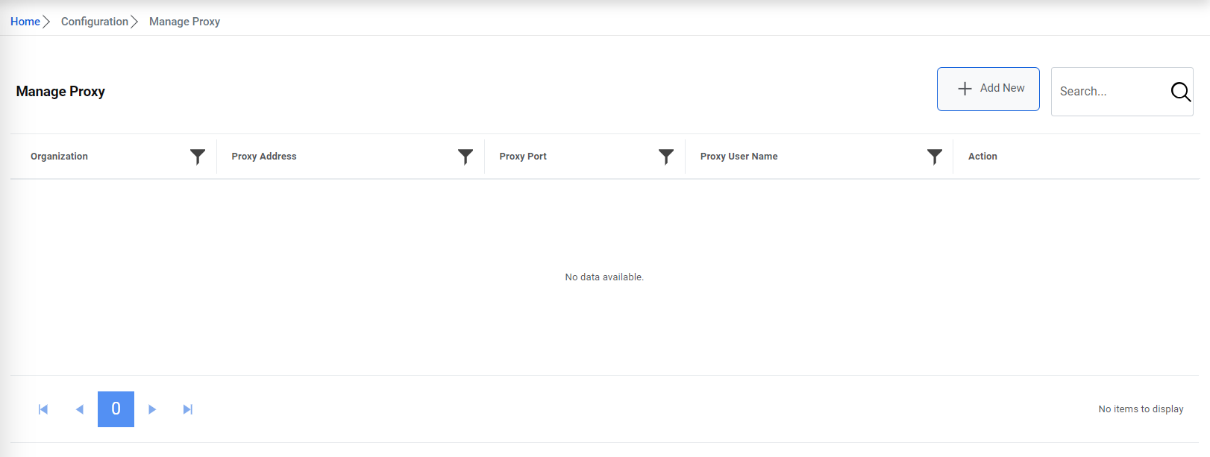The image size is (1210, 457).
Task: Navigate to Home breadcrumb link
Action: pyautogui.click(x=25, y=21)
